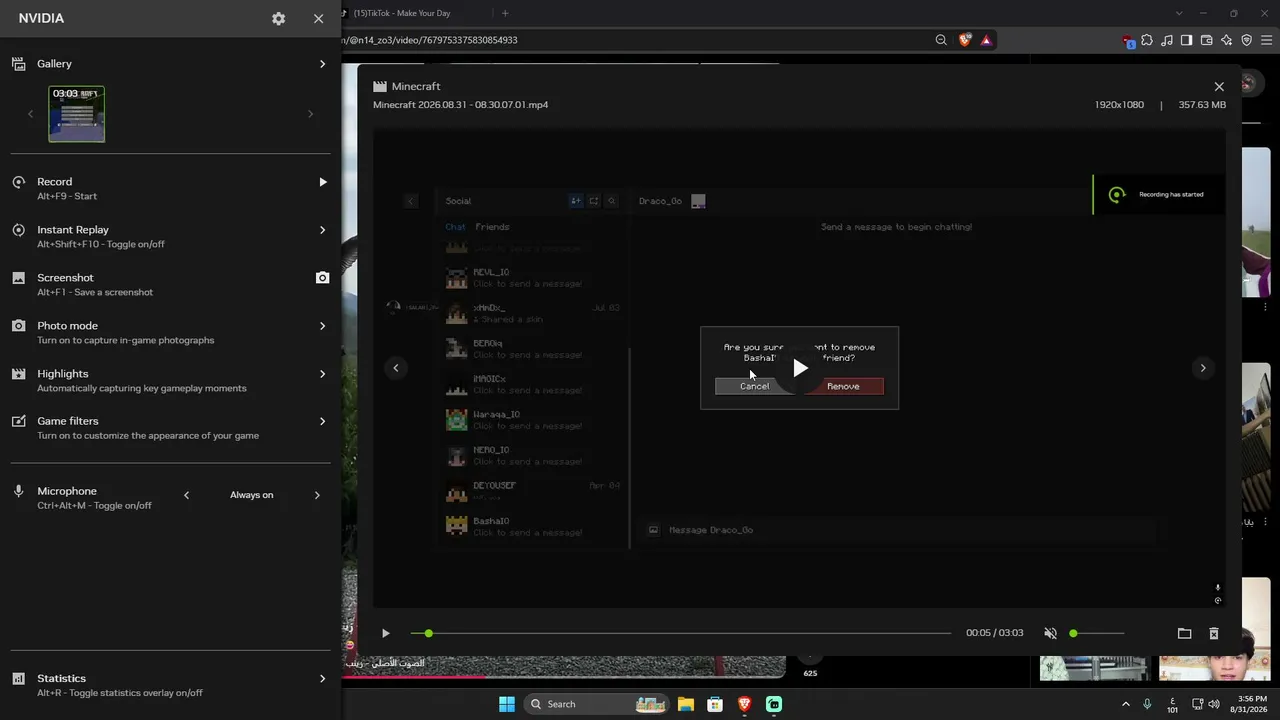Open File Explorer from taskbar
This screenshot has height=720, width=1280.
coord(686,704)
